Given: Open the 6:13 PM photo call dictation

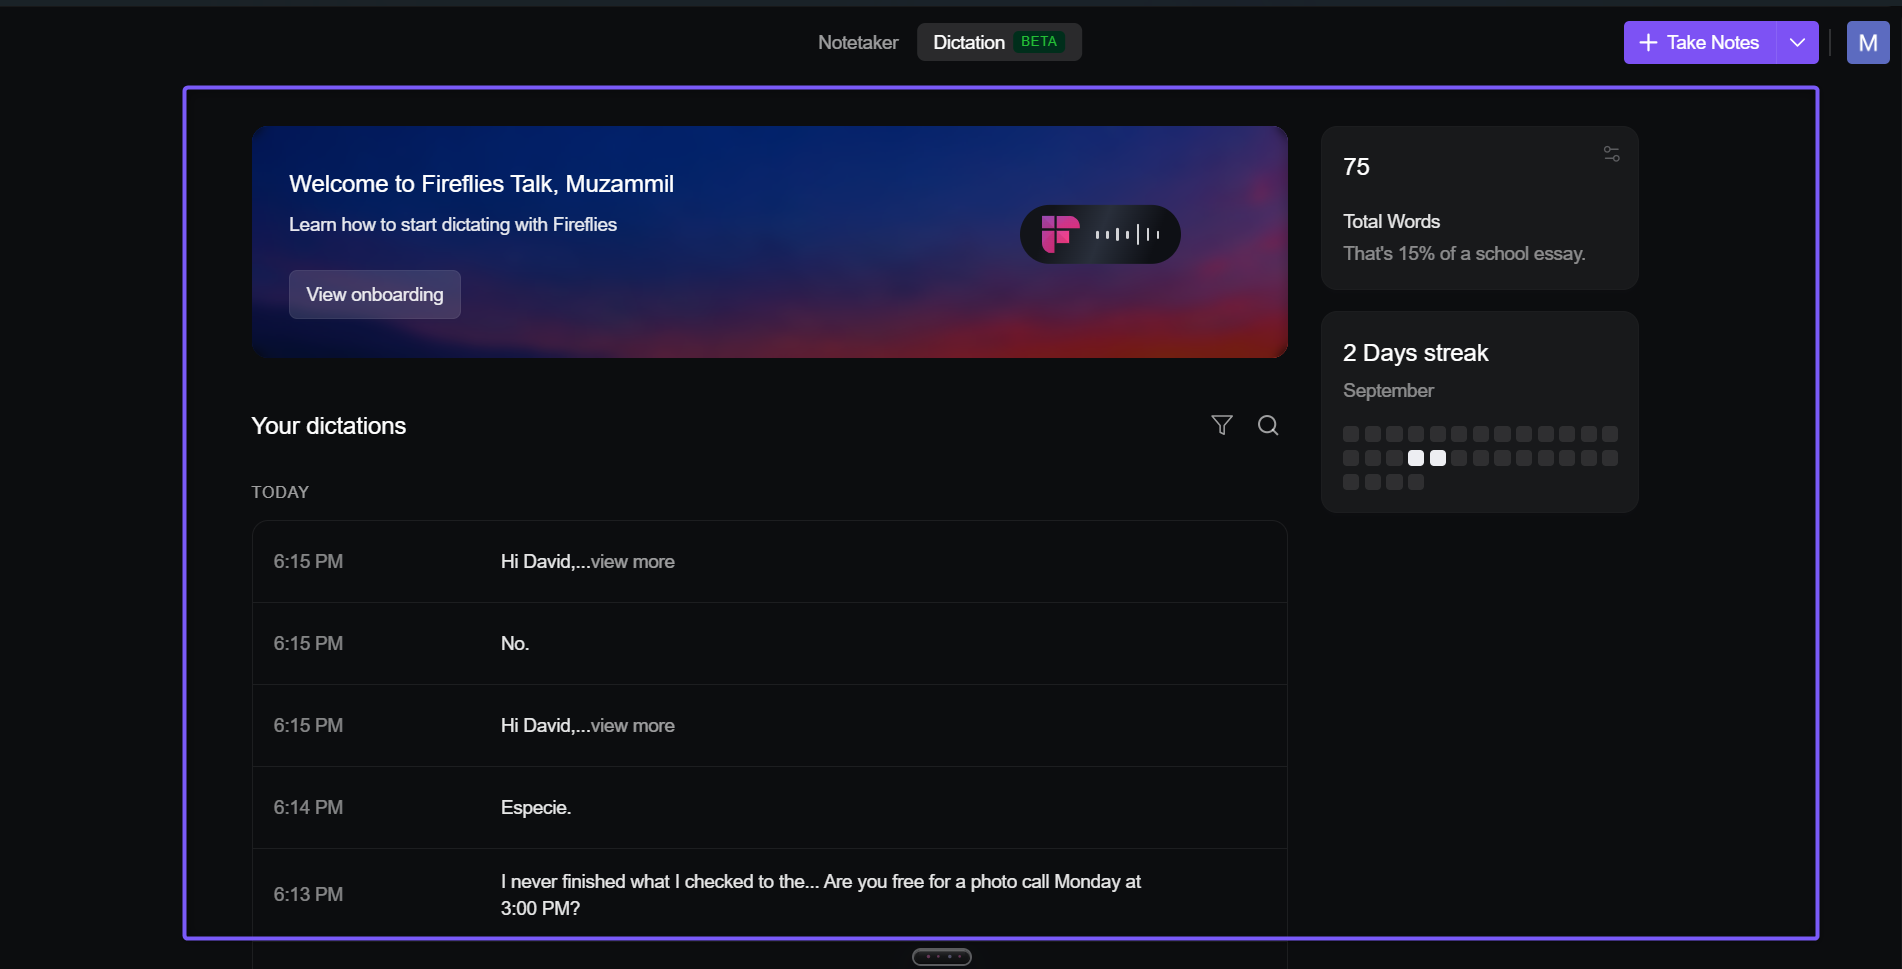Looking at the screenshot, I should (x=769, y=894).
